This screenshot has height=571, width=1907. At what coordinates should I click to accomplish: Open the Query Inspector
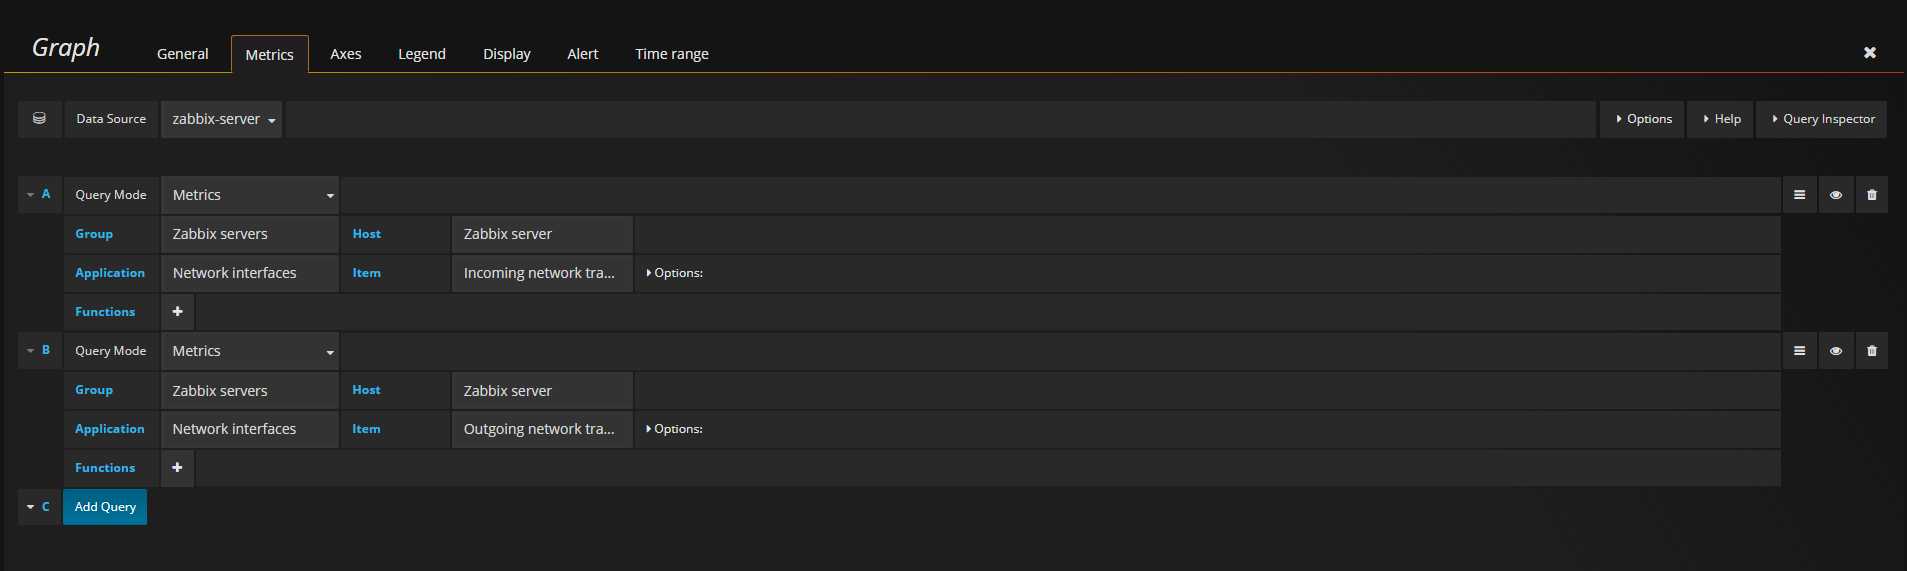[1822, 119]
